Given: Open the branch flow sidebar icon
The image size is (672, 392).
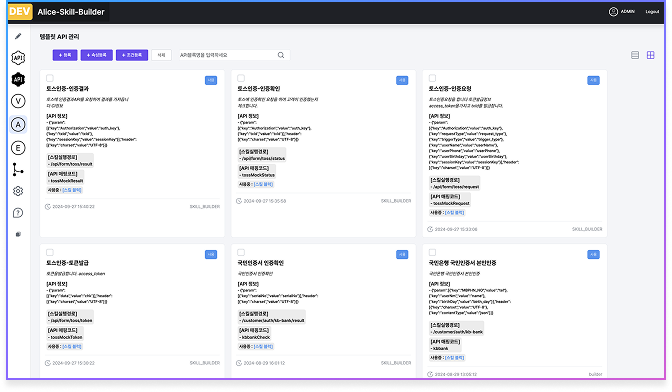Looking at the screenshot, I should click(x=18, y=170).
